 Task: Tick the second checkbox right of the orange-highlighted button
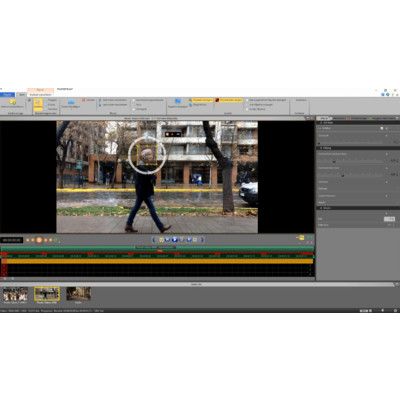pyautogui.click(x=247, y=104)
